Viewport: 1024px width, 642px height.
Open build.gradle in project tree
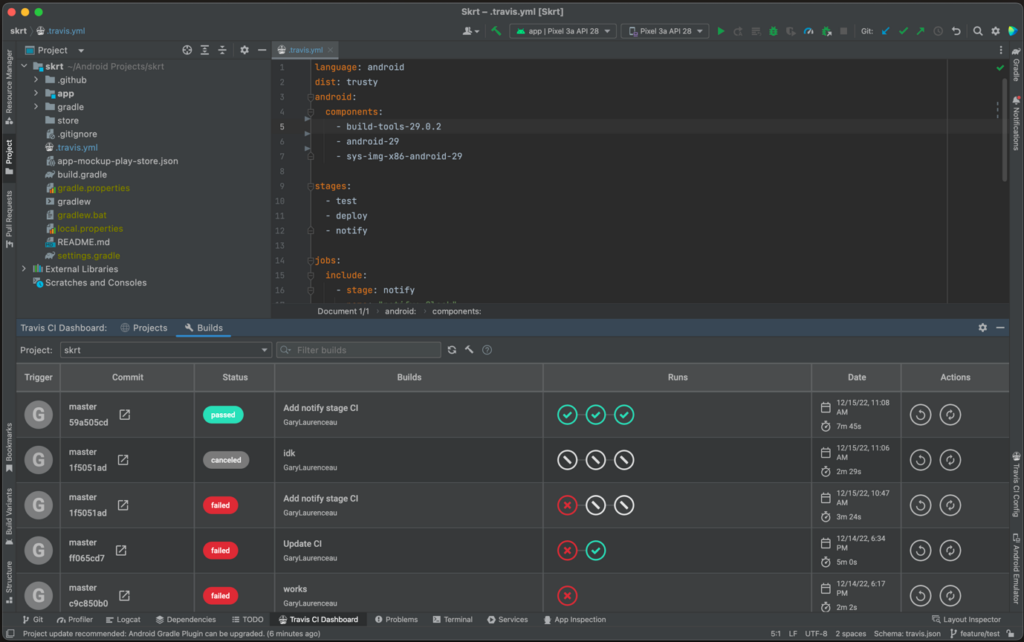(82, 174)
